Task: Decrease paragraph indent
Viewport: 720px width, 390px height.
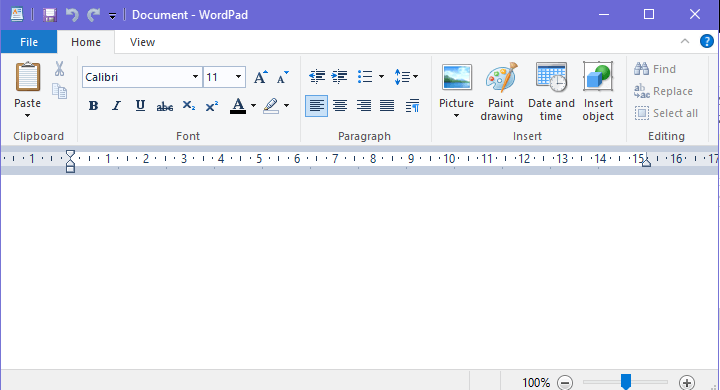Action: click(x=317, y=76)
